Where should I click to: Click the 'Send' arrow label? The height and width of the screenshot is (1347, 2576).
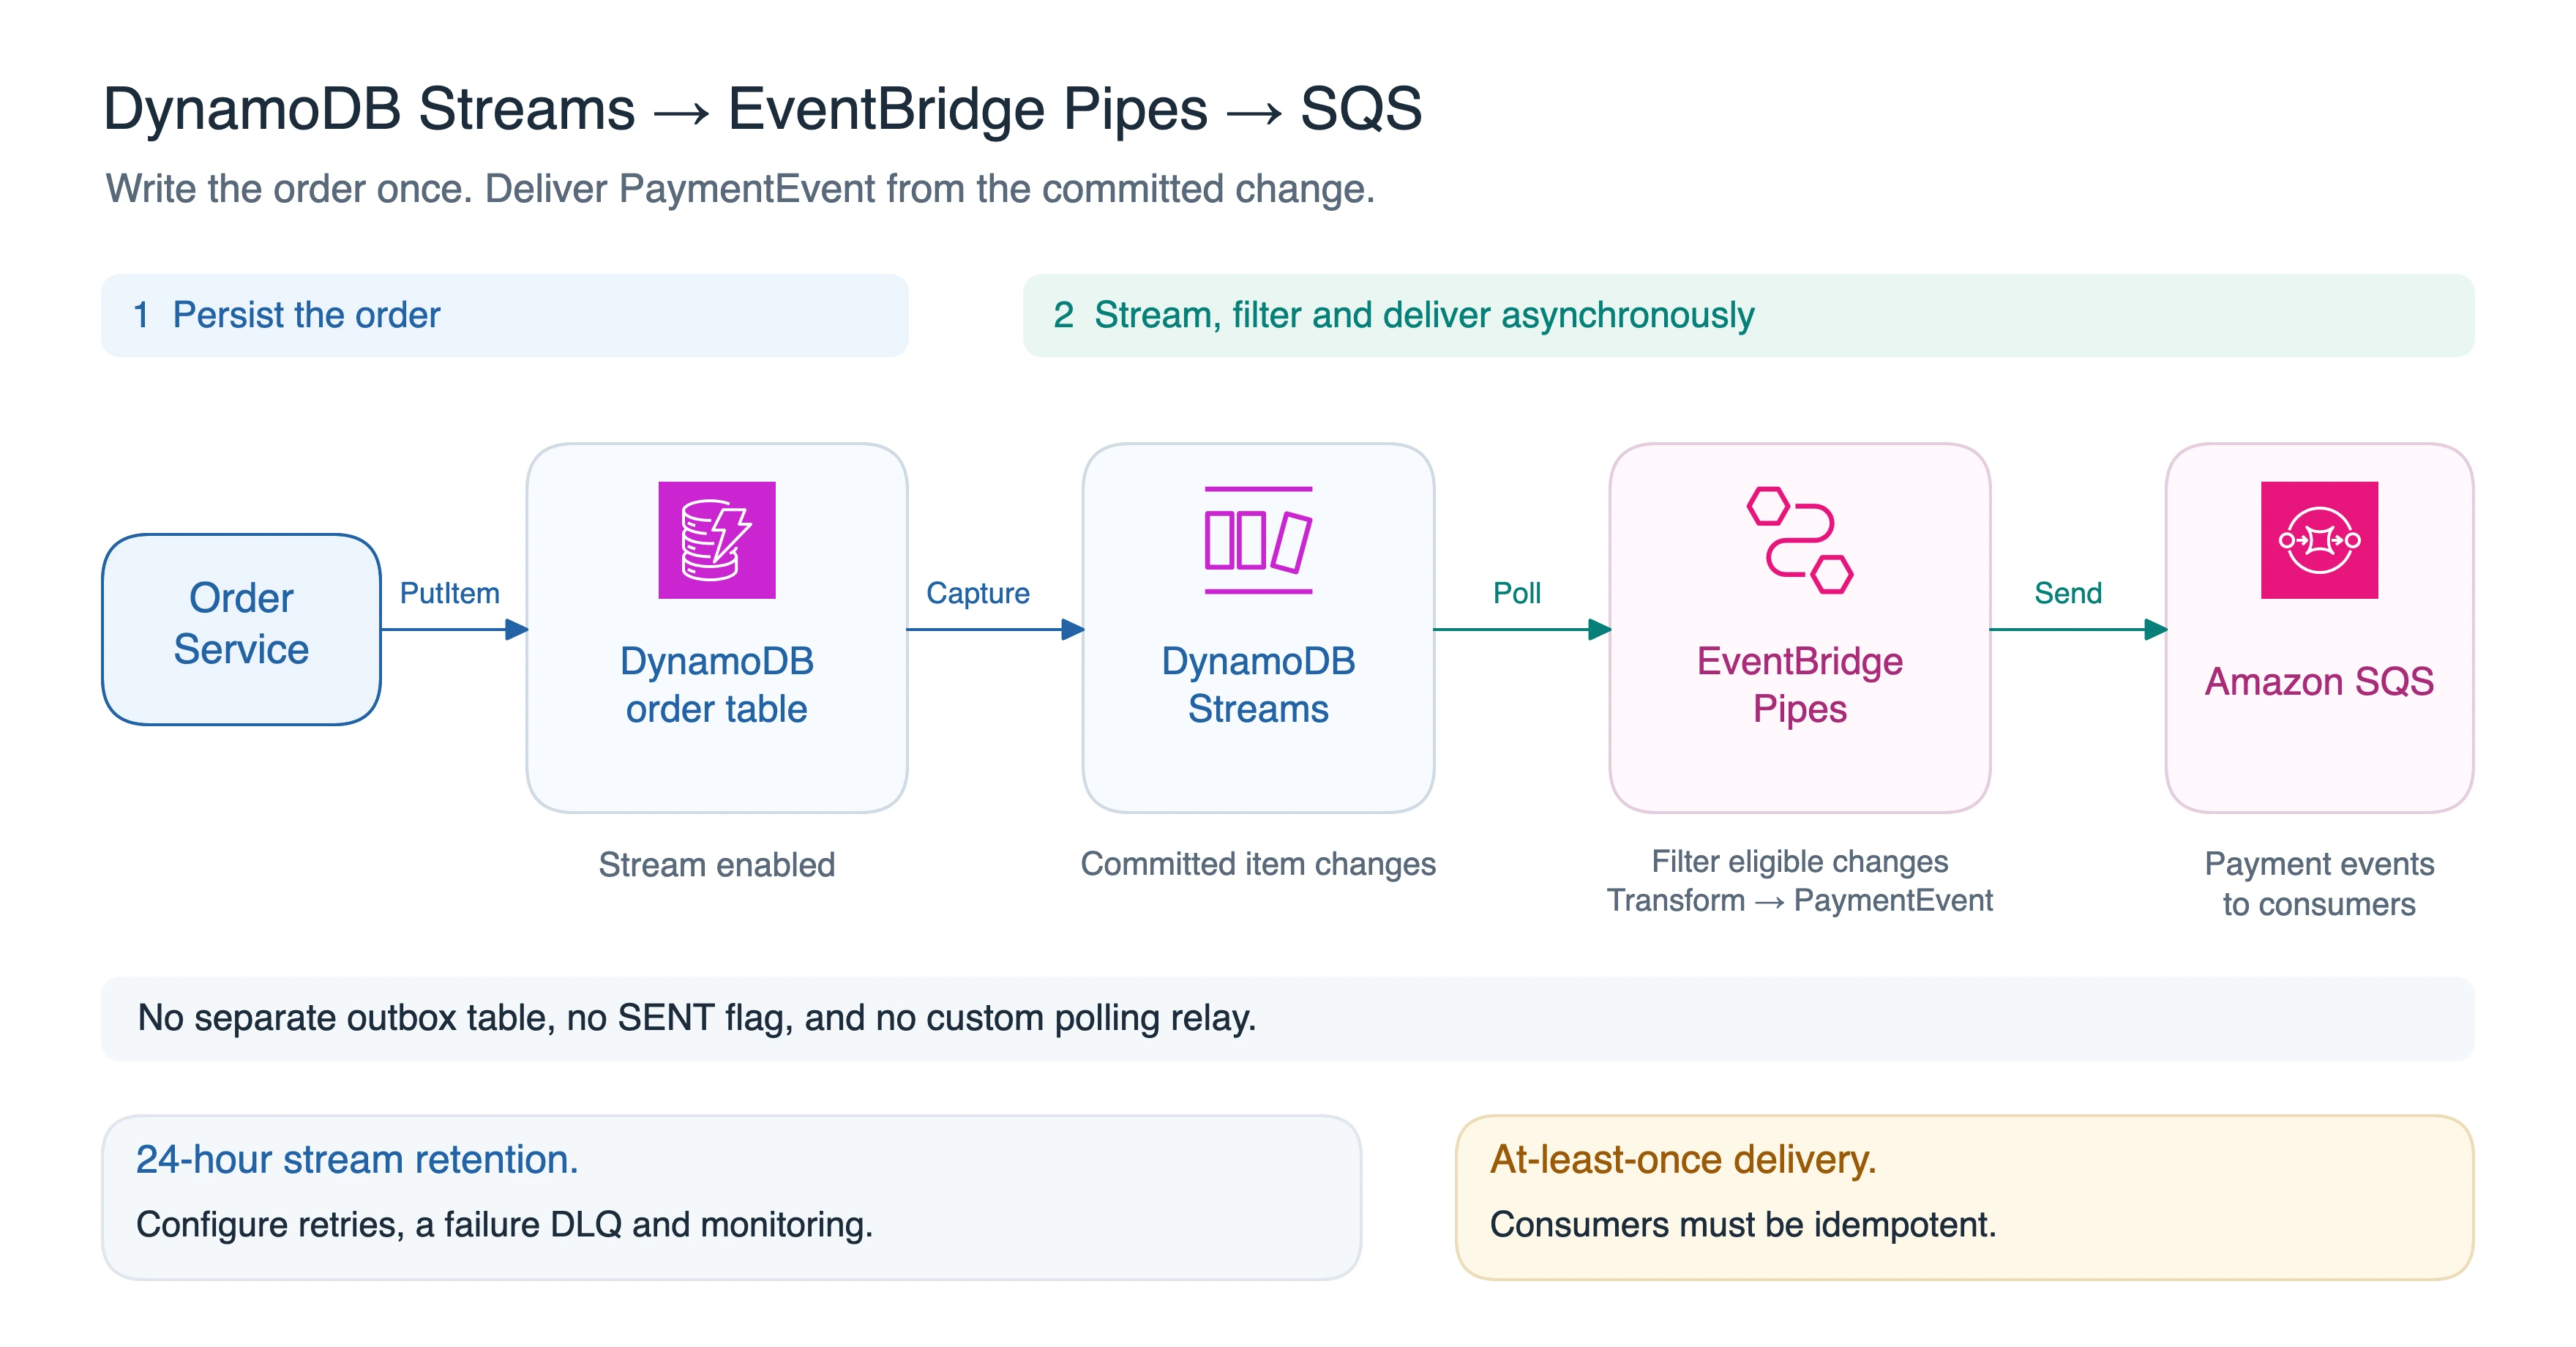(x=2068, y=593)
